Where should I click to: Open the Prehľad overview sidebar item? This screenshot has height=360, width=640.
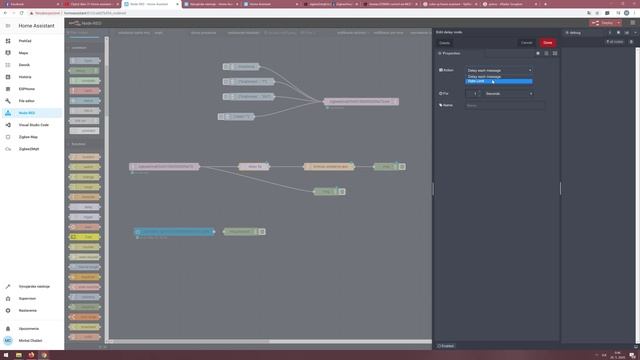(32, 41)
